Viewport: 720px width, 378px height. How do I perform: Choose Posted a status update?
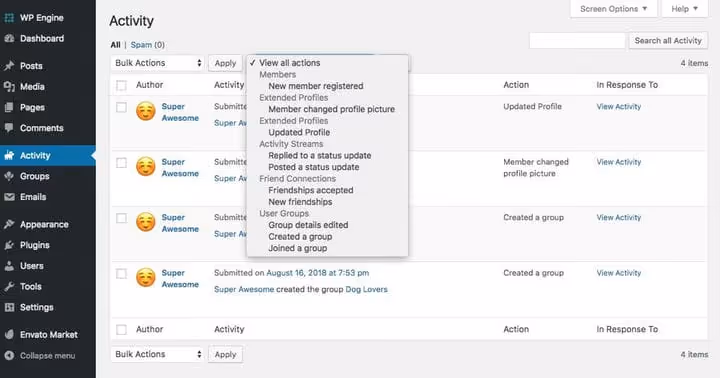(314, 167)
